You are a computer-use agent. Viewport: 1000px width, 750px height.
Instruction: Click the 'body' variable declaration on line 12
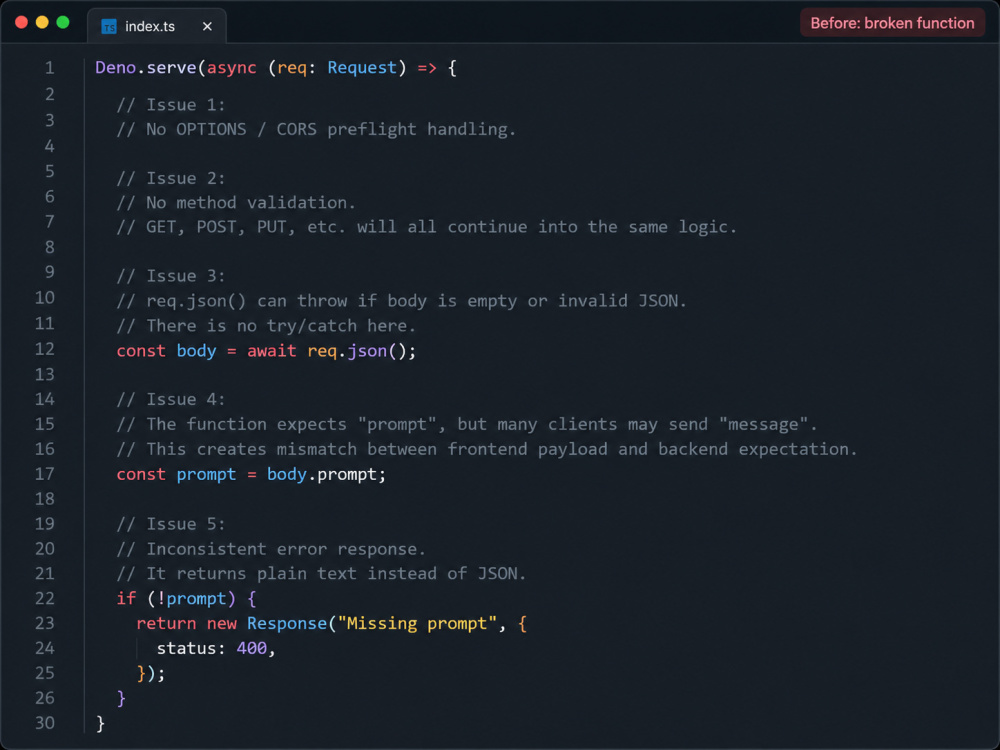point(196,351)
